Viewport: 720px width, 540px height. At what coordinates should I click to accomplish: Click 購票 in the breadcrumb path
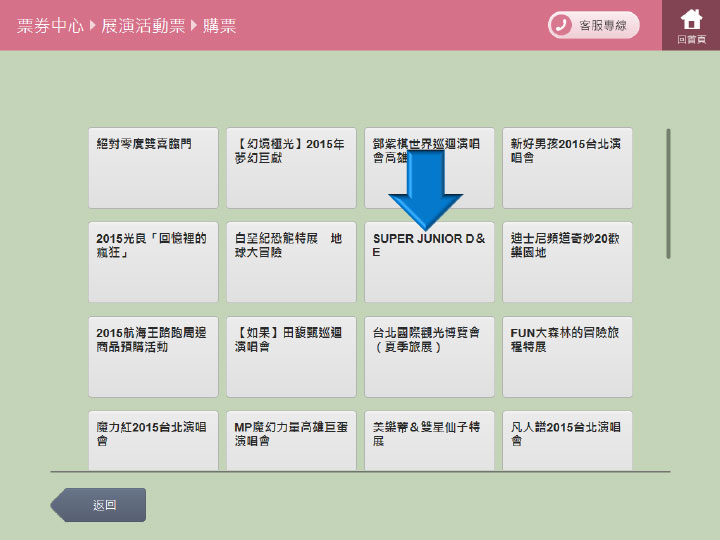pyautogui.click(x=221, y=26)
